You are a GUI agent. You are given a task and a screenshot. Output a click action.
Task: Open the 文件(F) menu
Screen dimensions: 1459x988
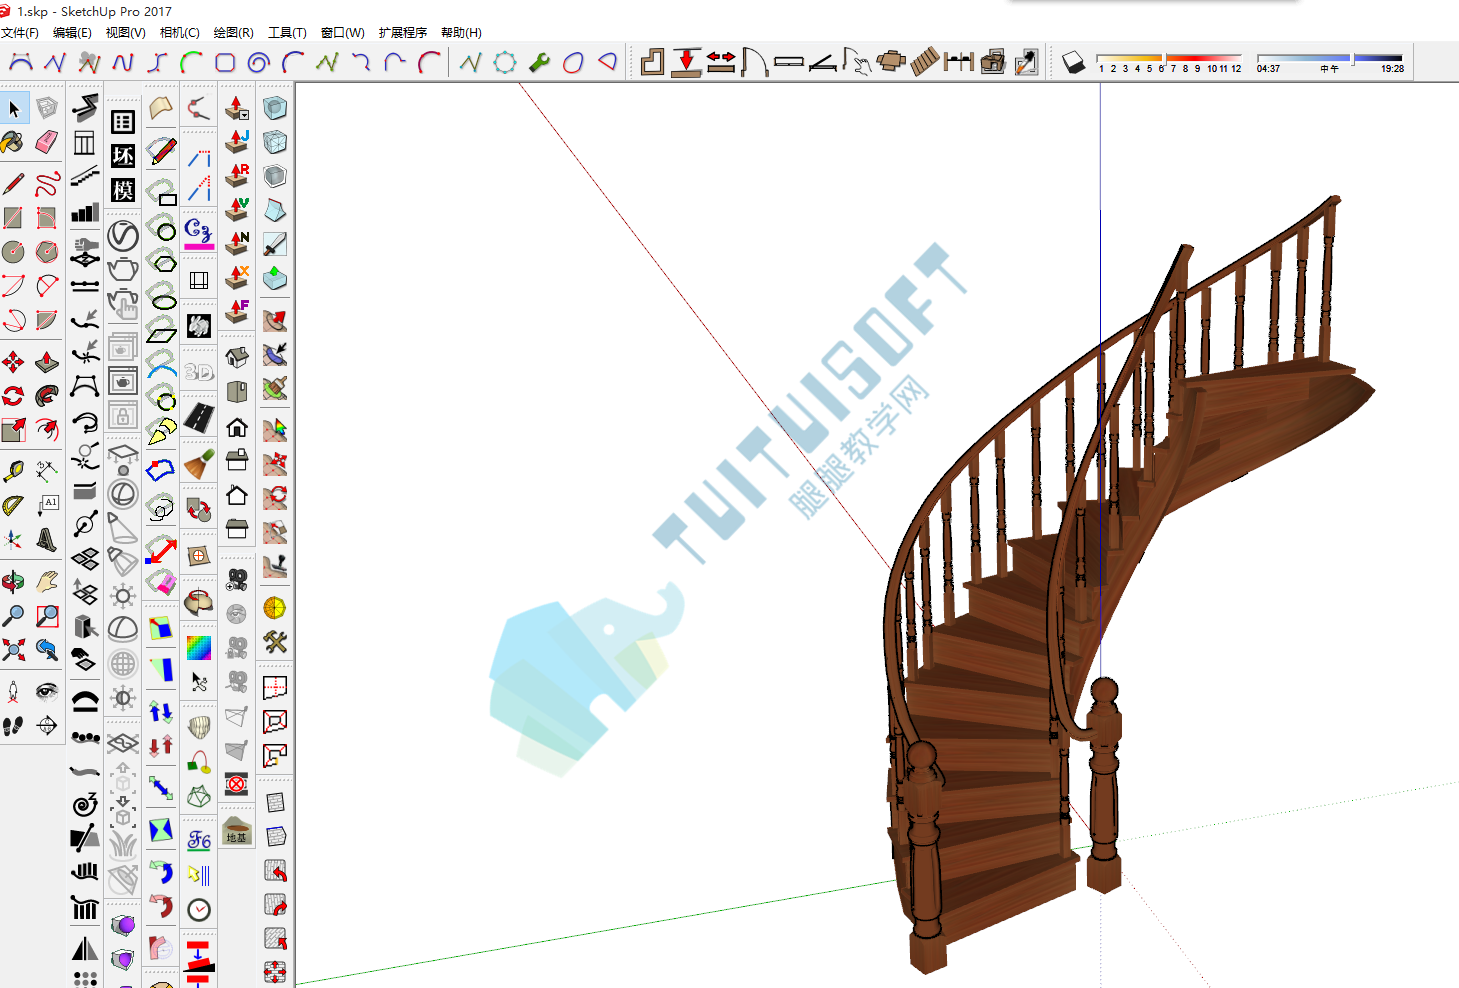pos(20,33)
